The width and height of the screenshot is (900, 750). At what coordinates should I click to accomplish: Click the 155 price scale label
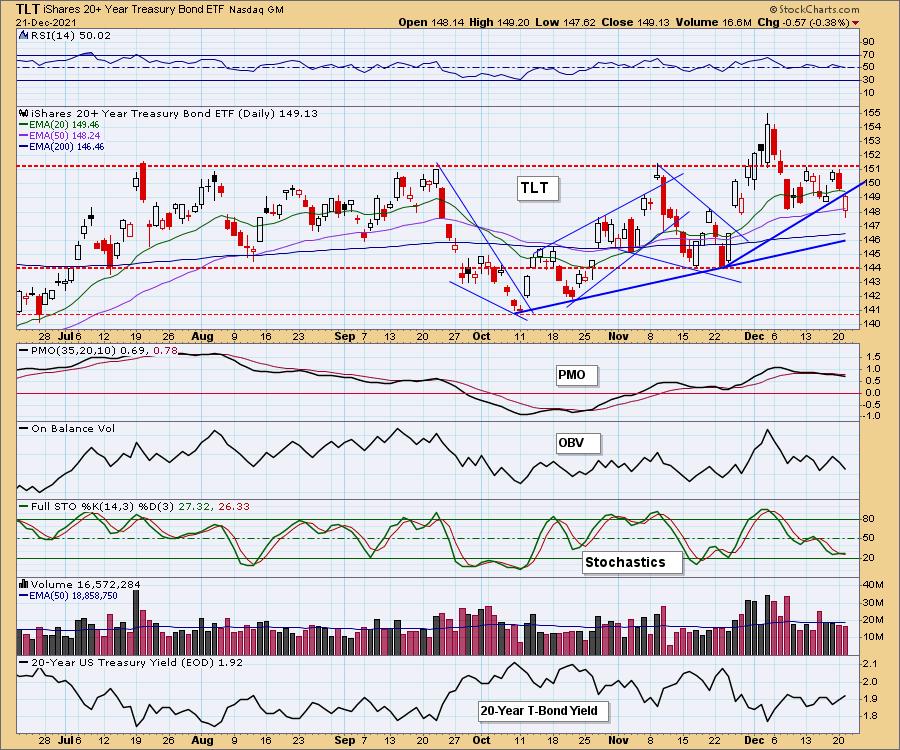[x=871, y=112]
